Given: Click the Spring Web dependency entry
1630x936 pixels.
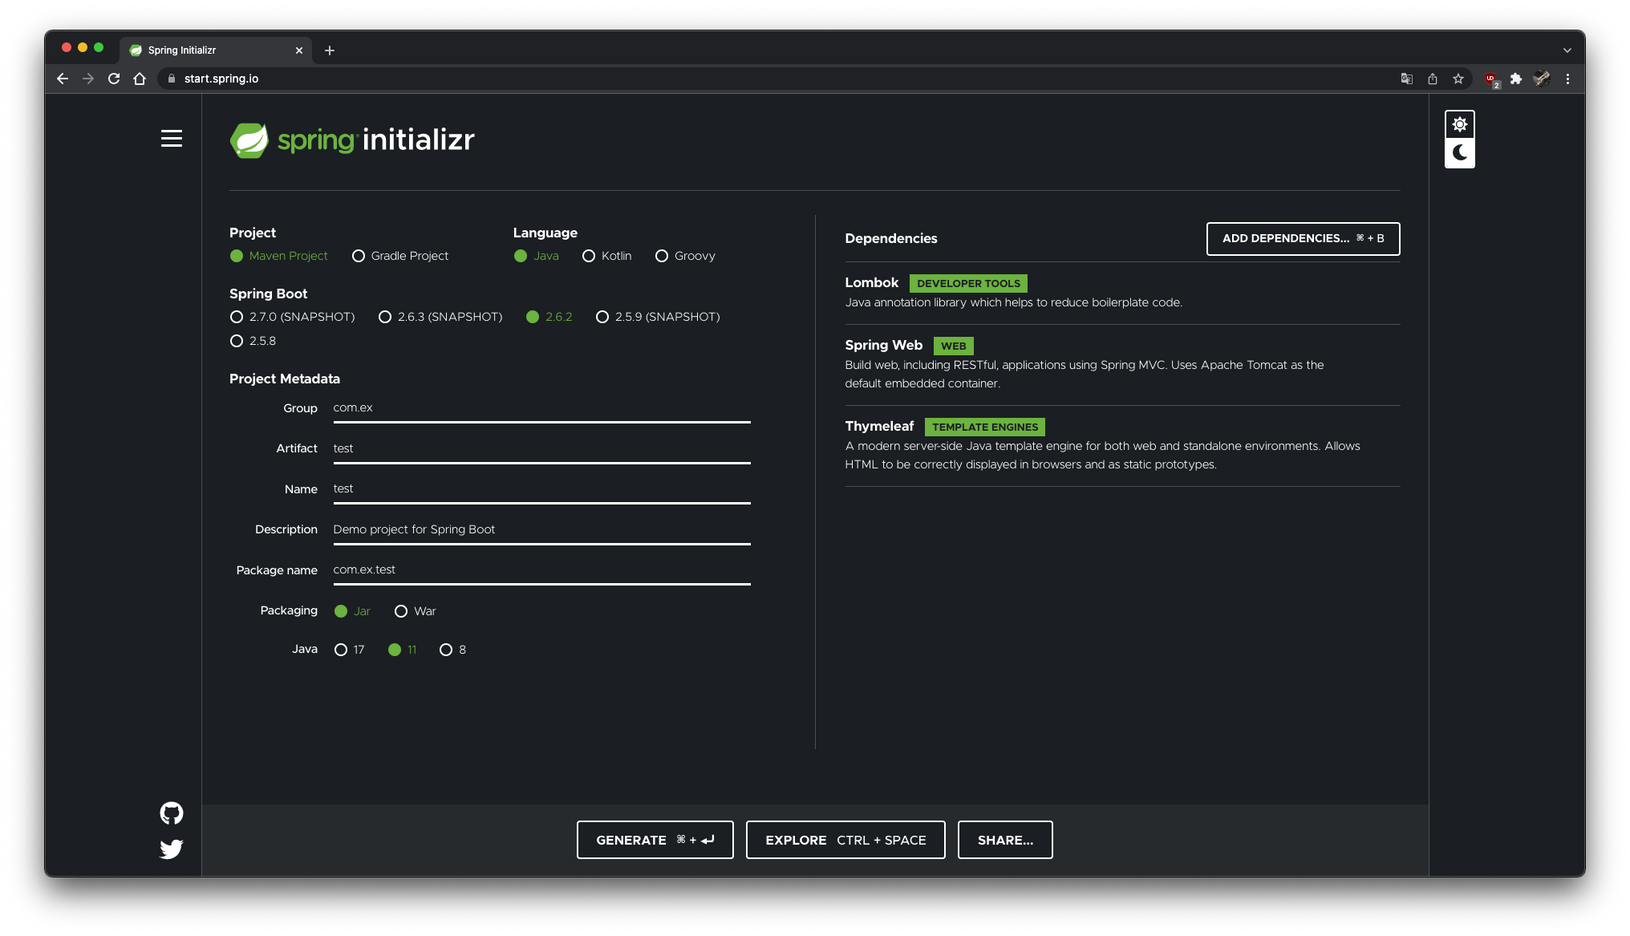Looking at the screenshot, I should coord(1122,365).
